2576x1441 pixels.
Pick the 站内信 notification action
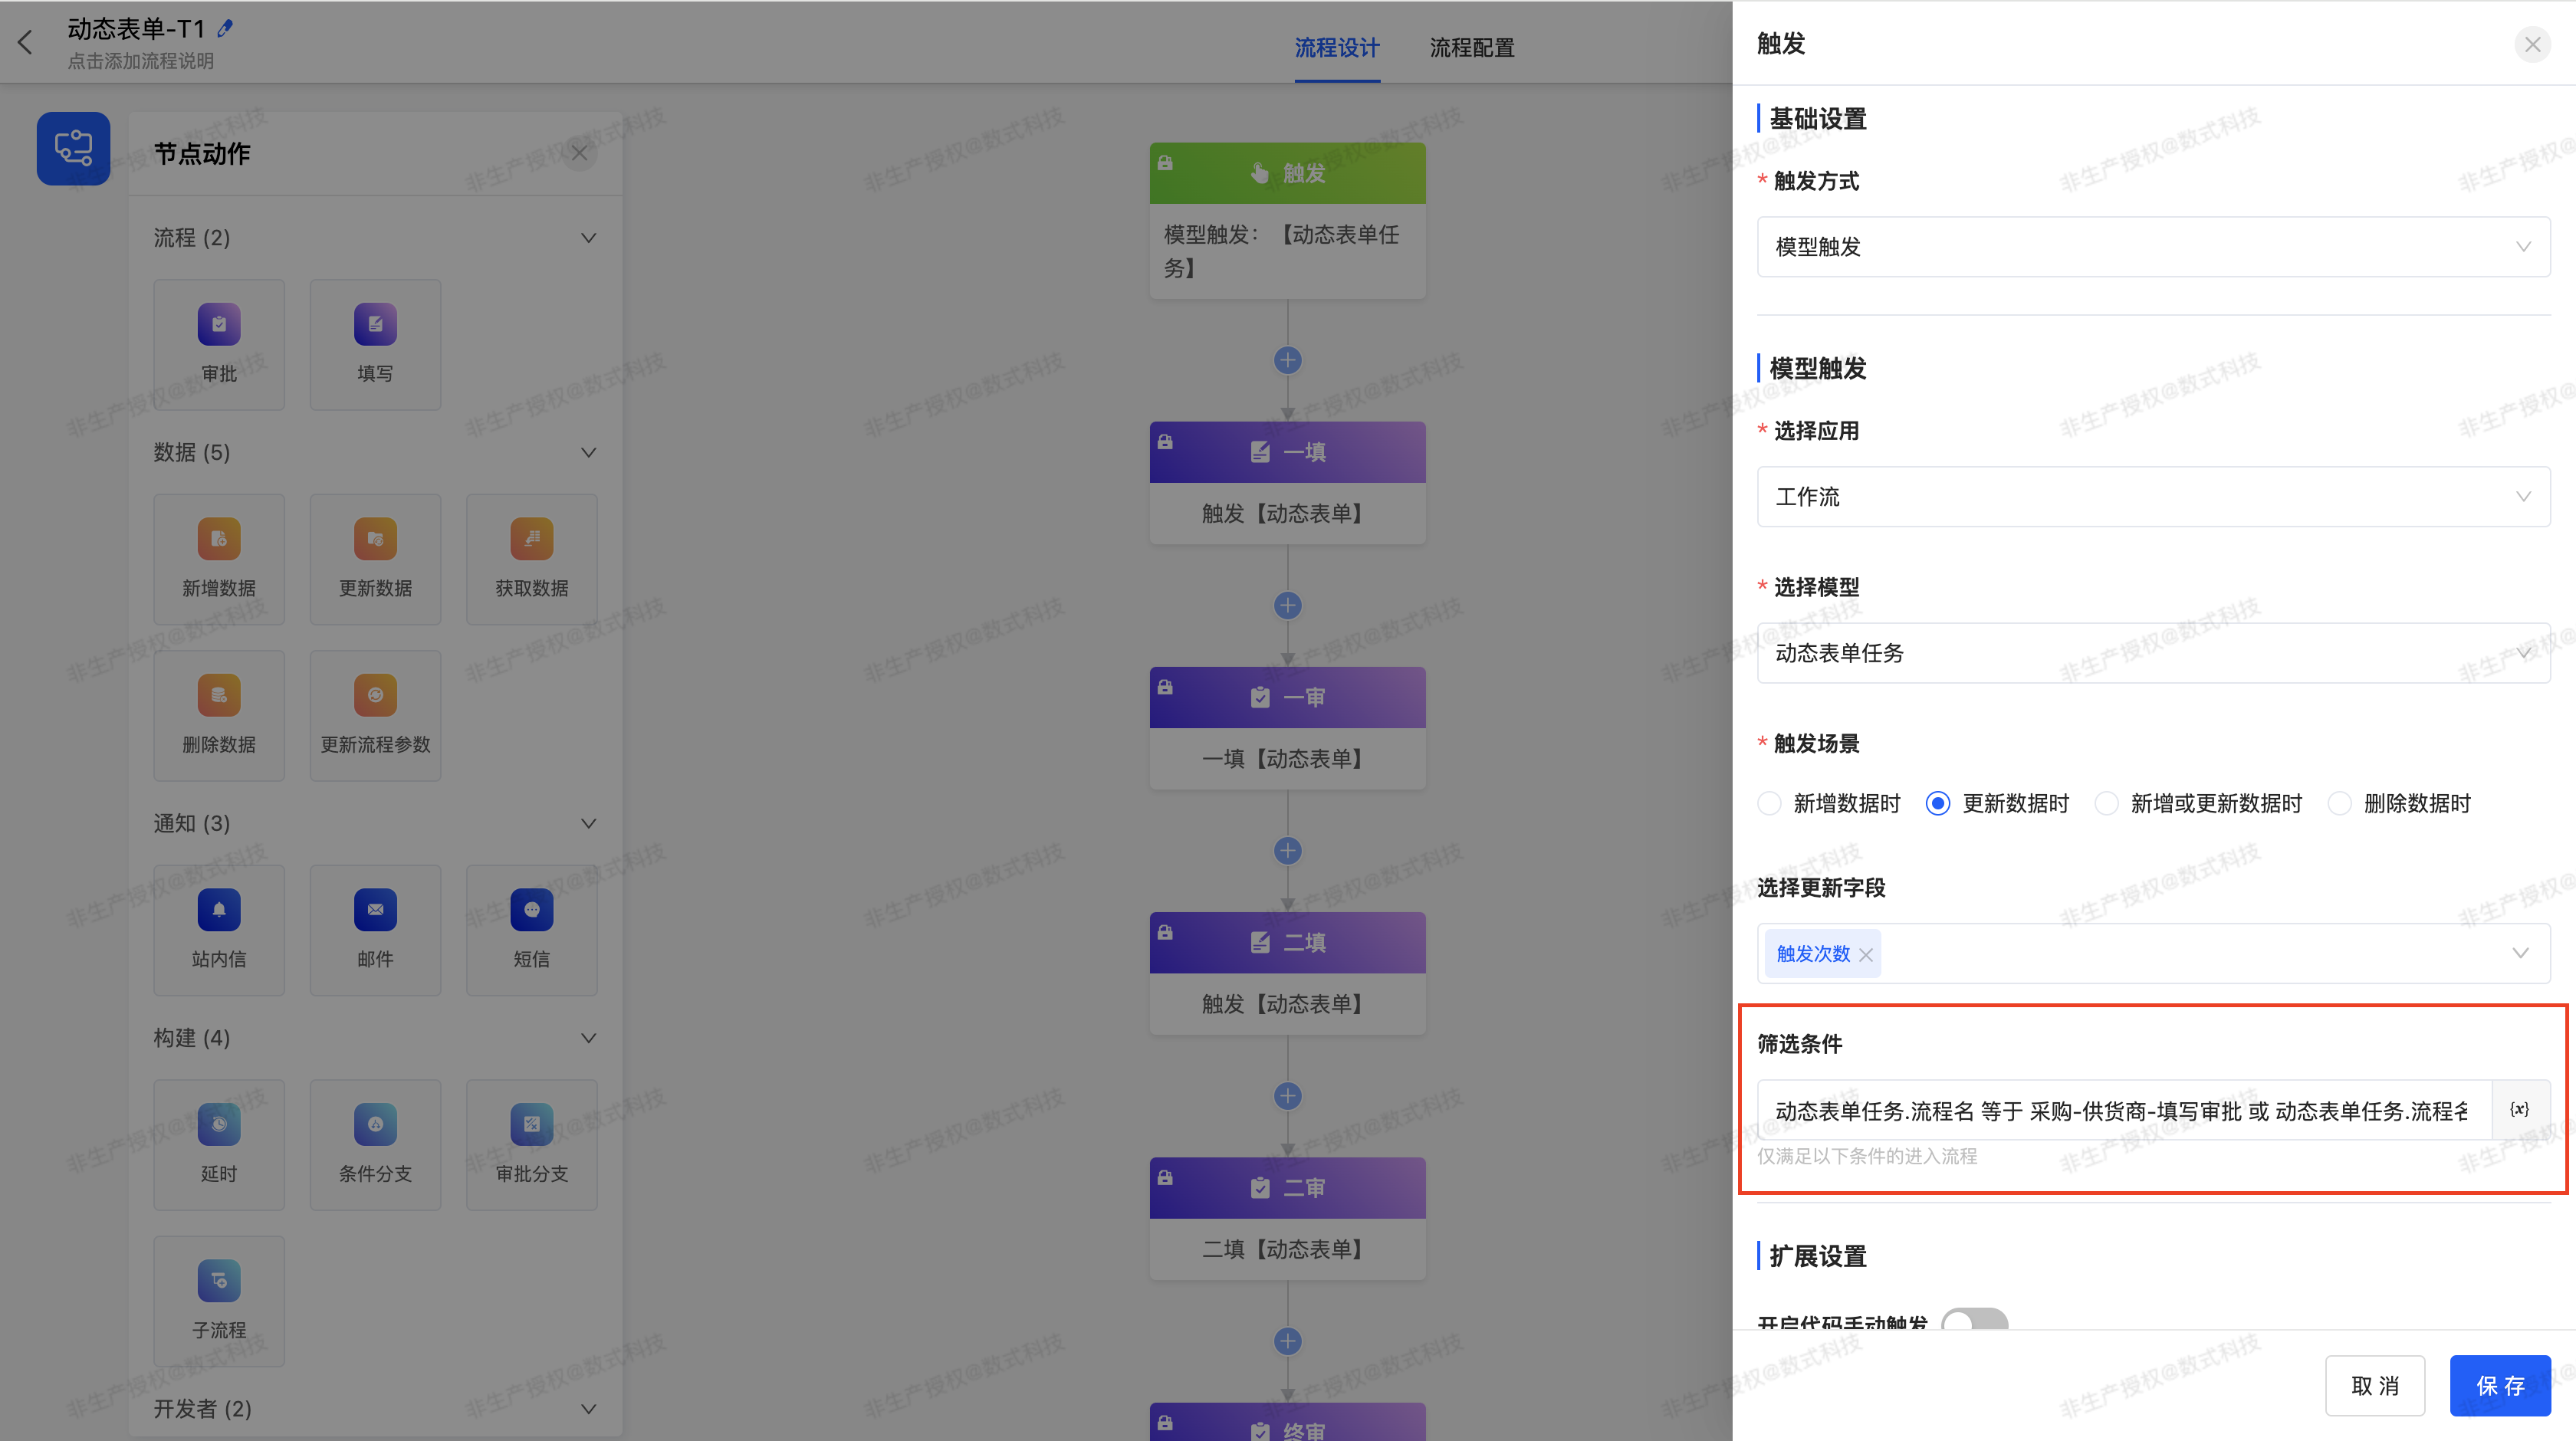(218, 929)
